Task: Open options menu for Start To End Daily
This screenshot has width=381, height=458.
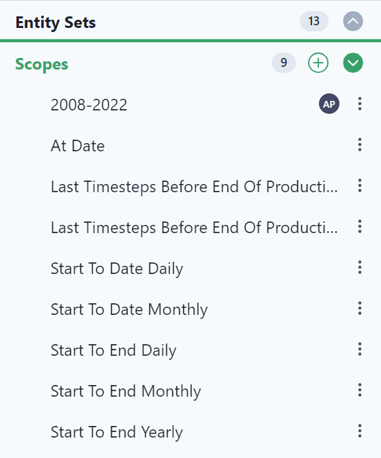Action: tap(360, 349)
